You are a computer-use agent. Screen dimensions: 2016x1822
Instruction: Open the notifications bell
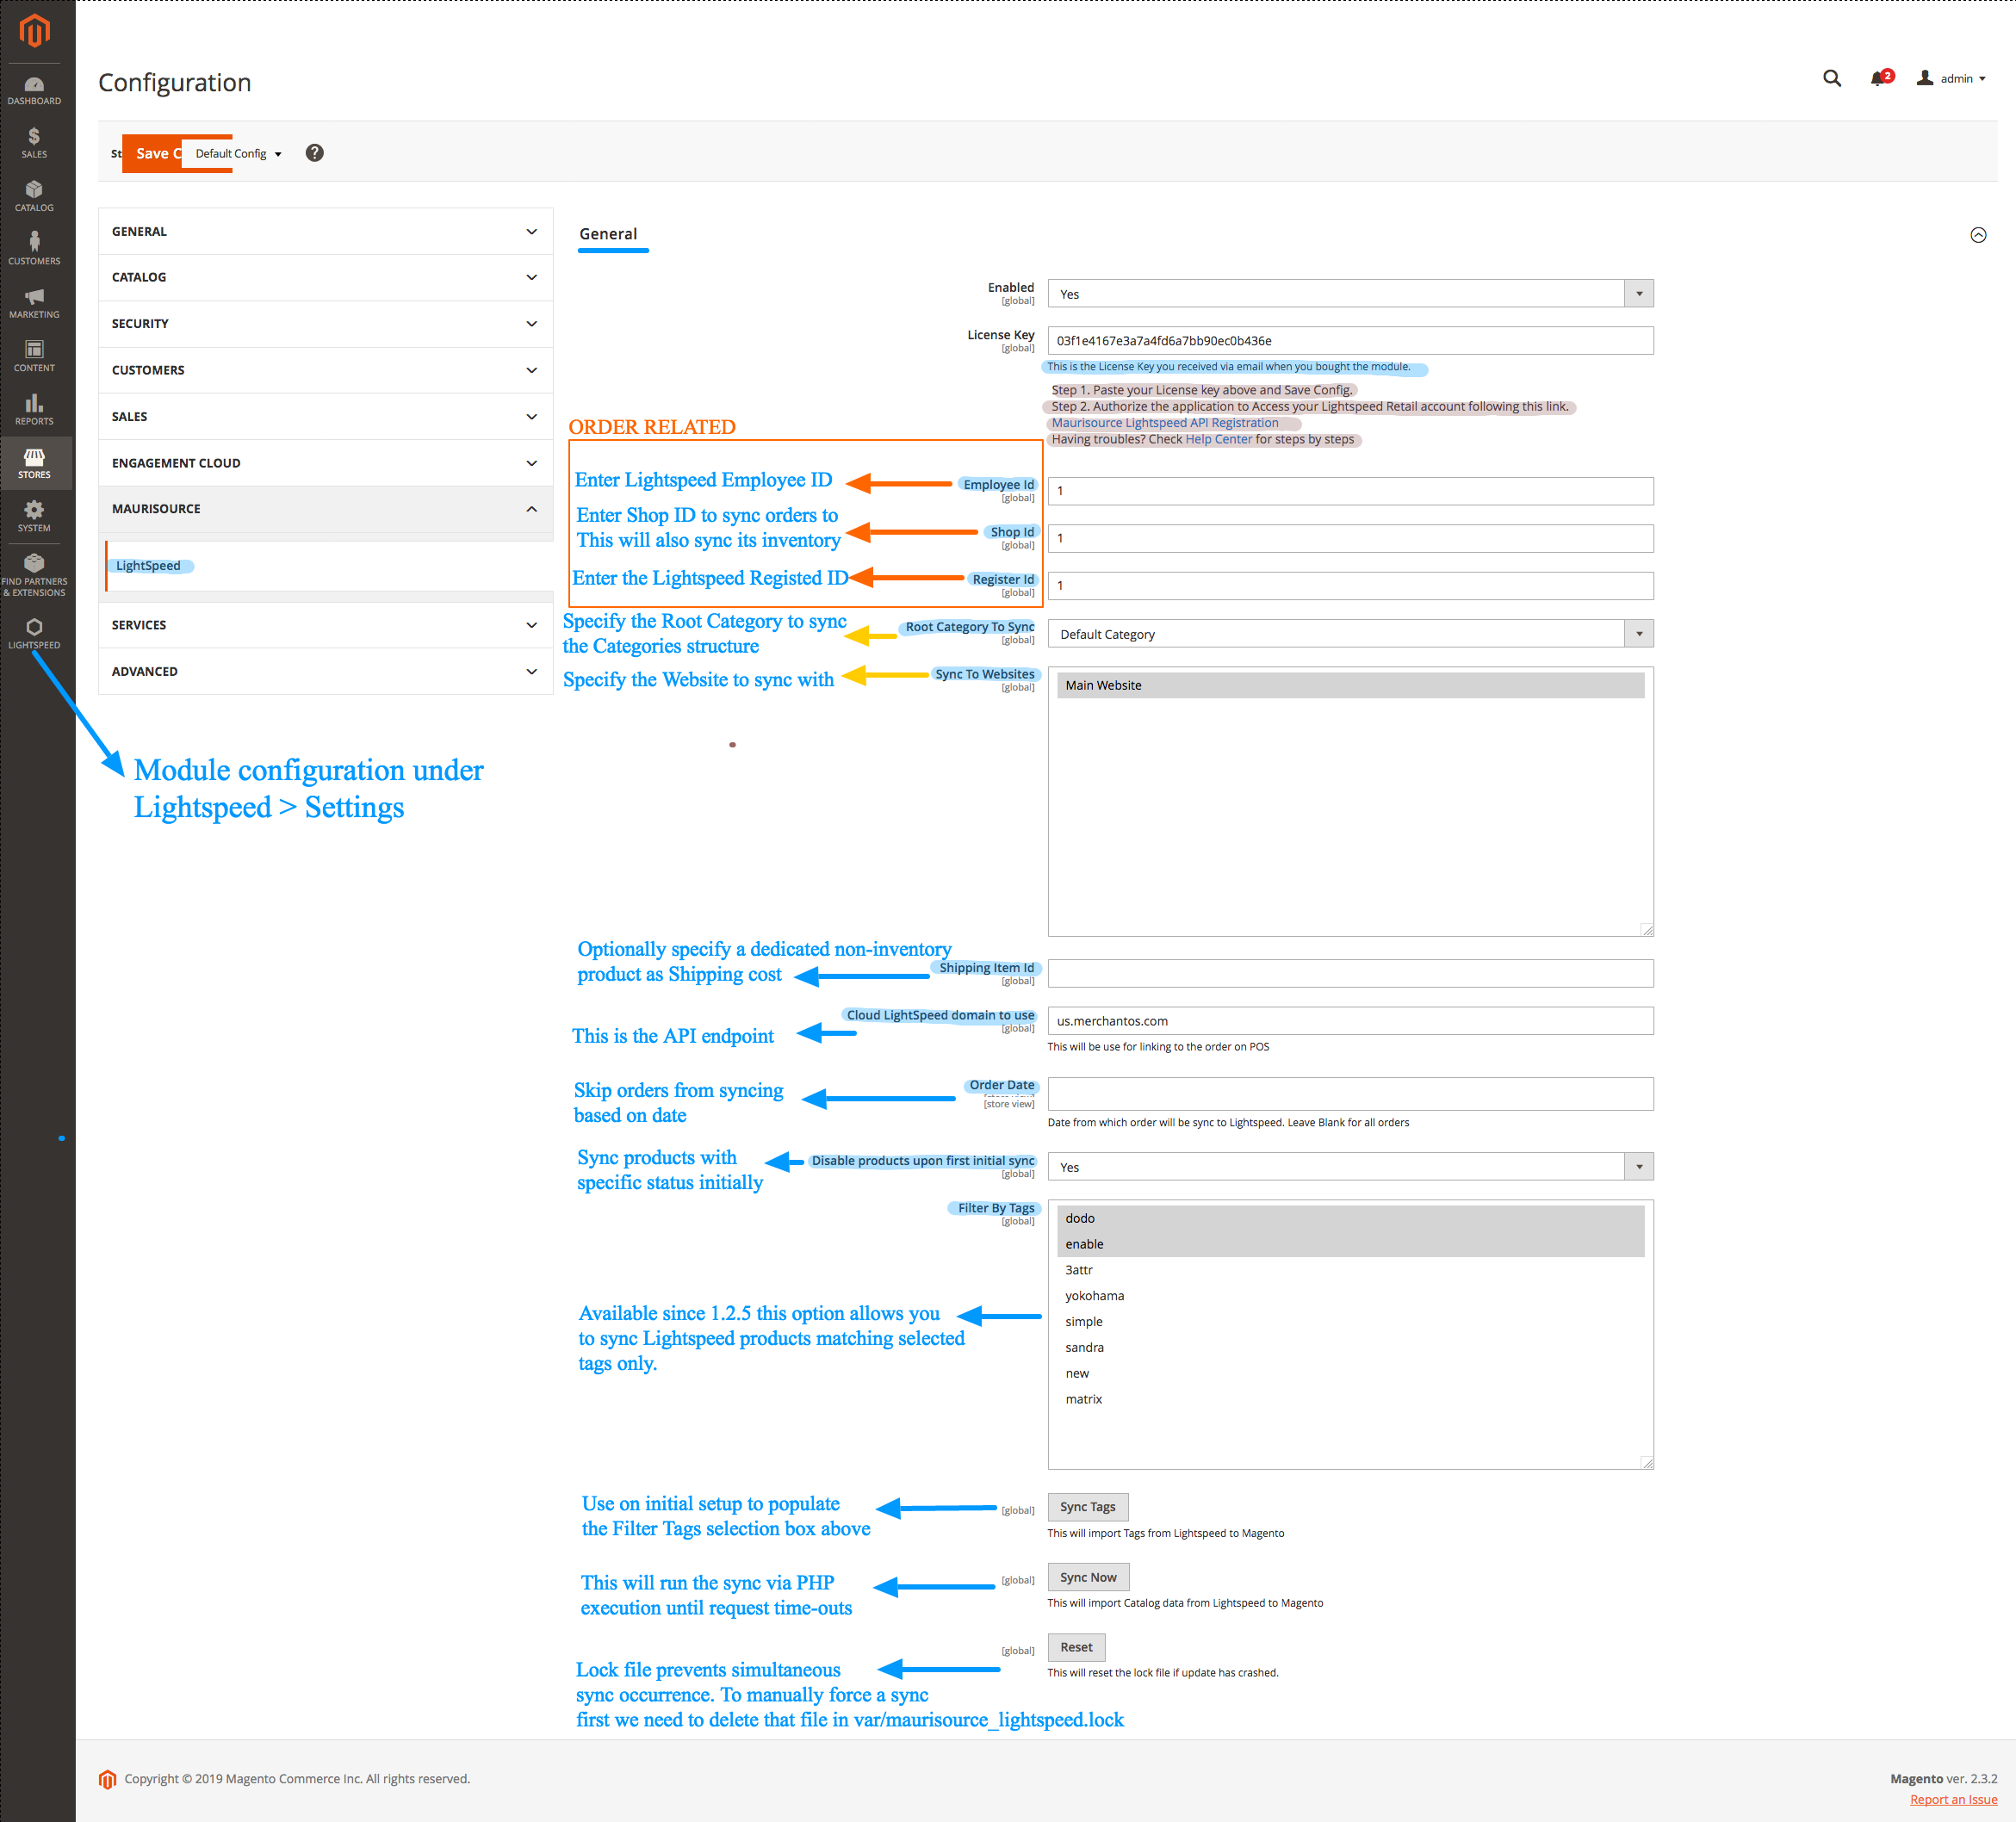[x=1878, y=78]
